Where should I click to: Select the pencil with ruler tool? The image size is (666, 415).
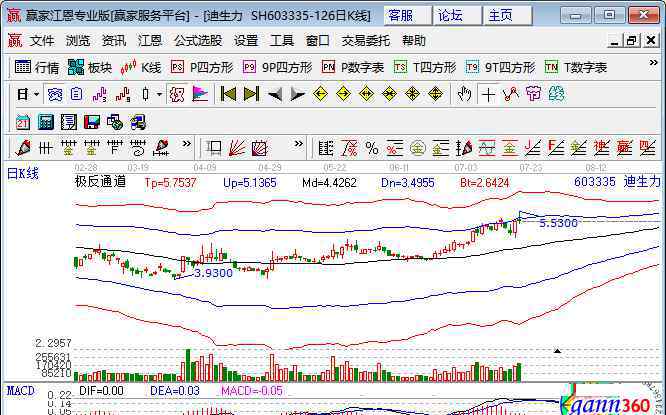pyautogui.click(x=161, y=148)
